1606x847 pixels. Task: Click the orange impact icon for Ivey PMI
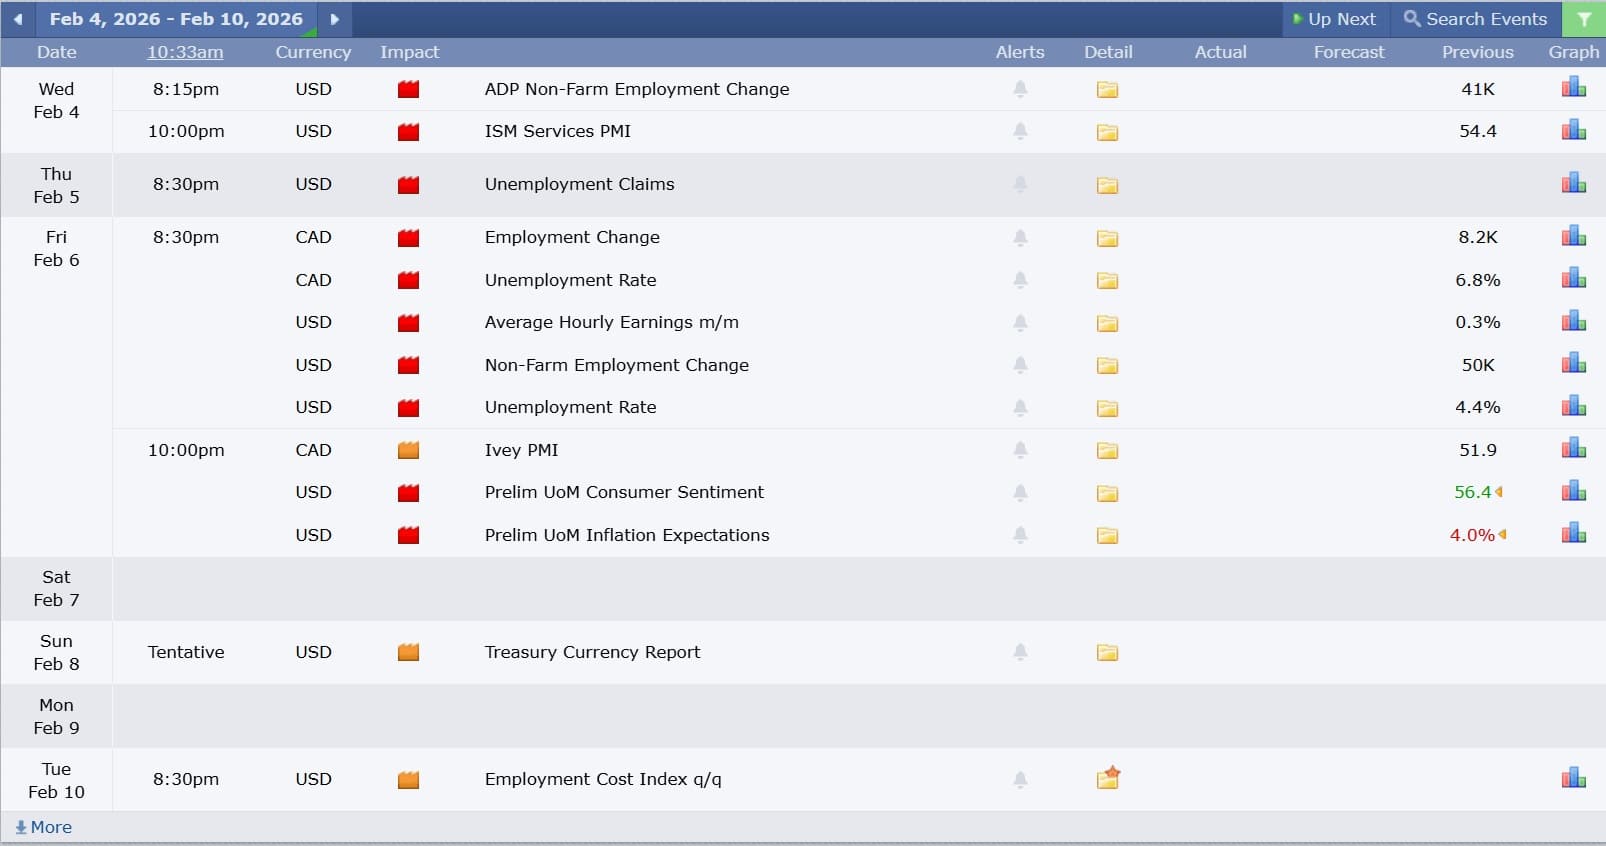tap(408, 450)
